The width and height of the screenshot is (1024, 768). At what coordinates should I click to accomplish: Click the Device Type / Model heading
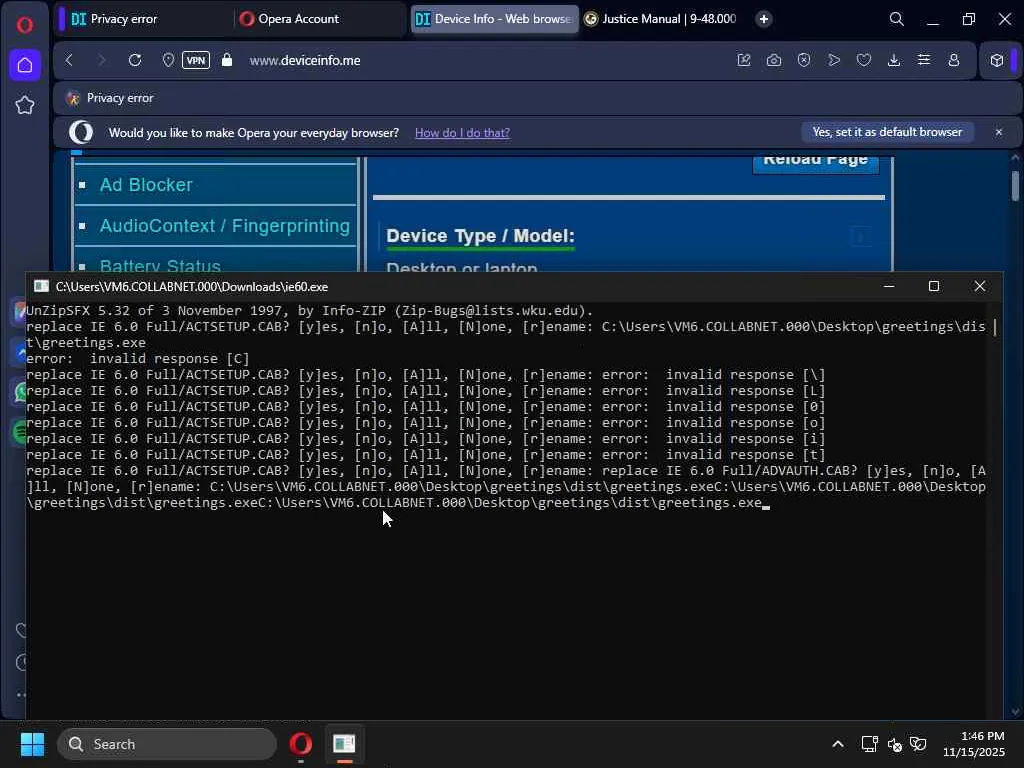tap(480, 236)
